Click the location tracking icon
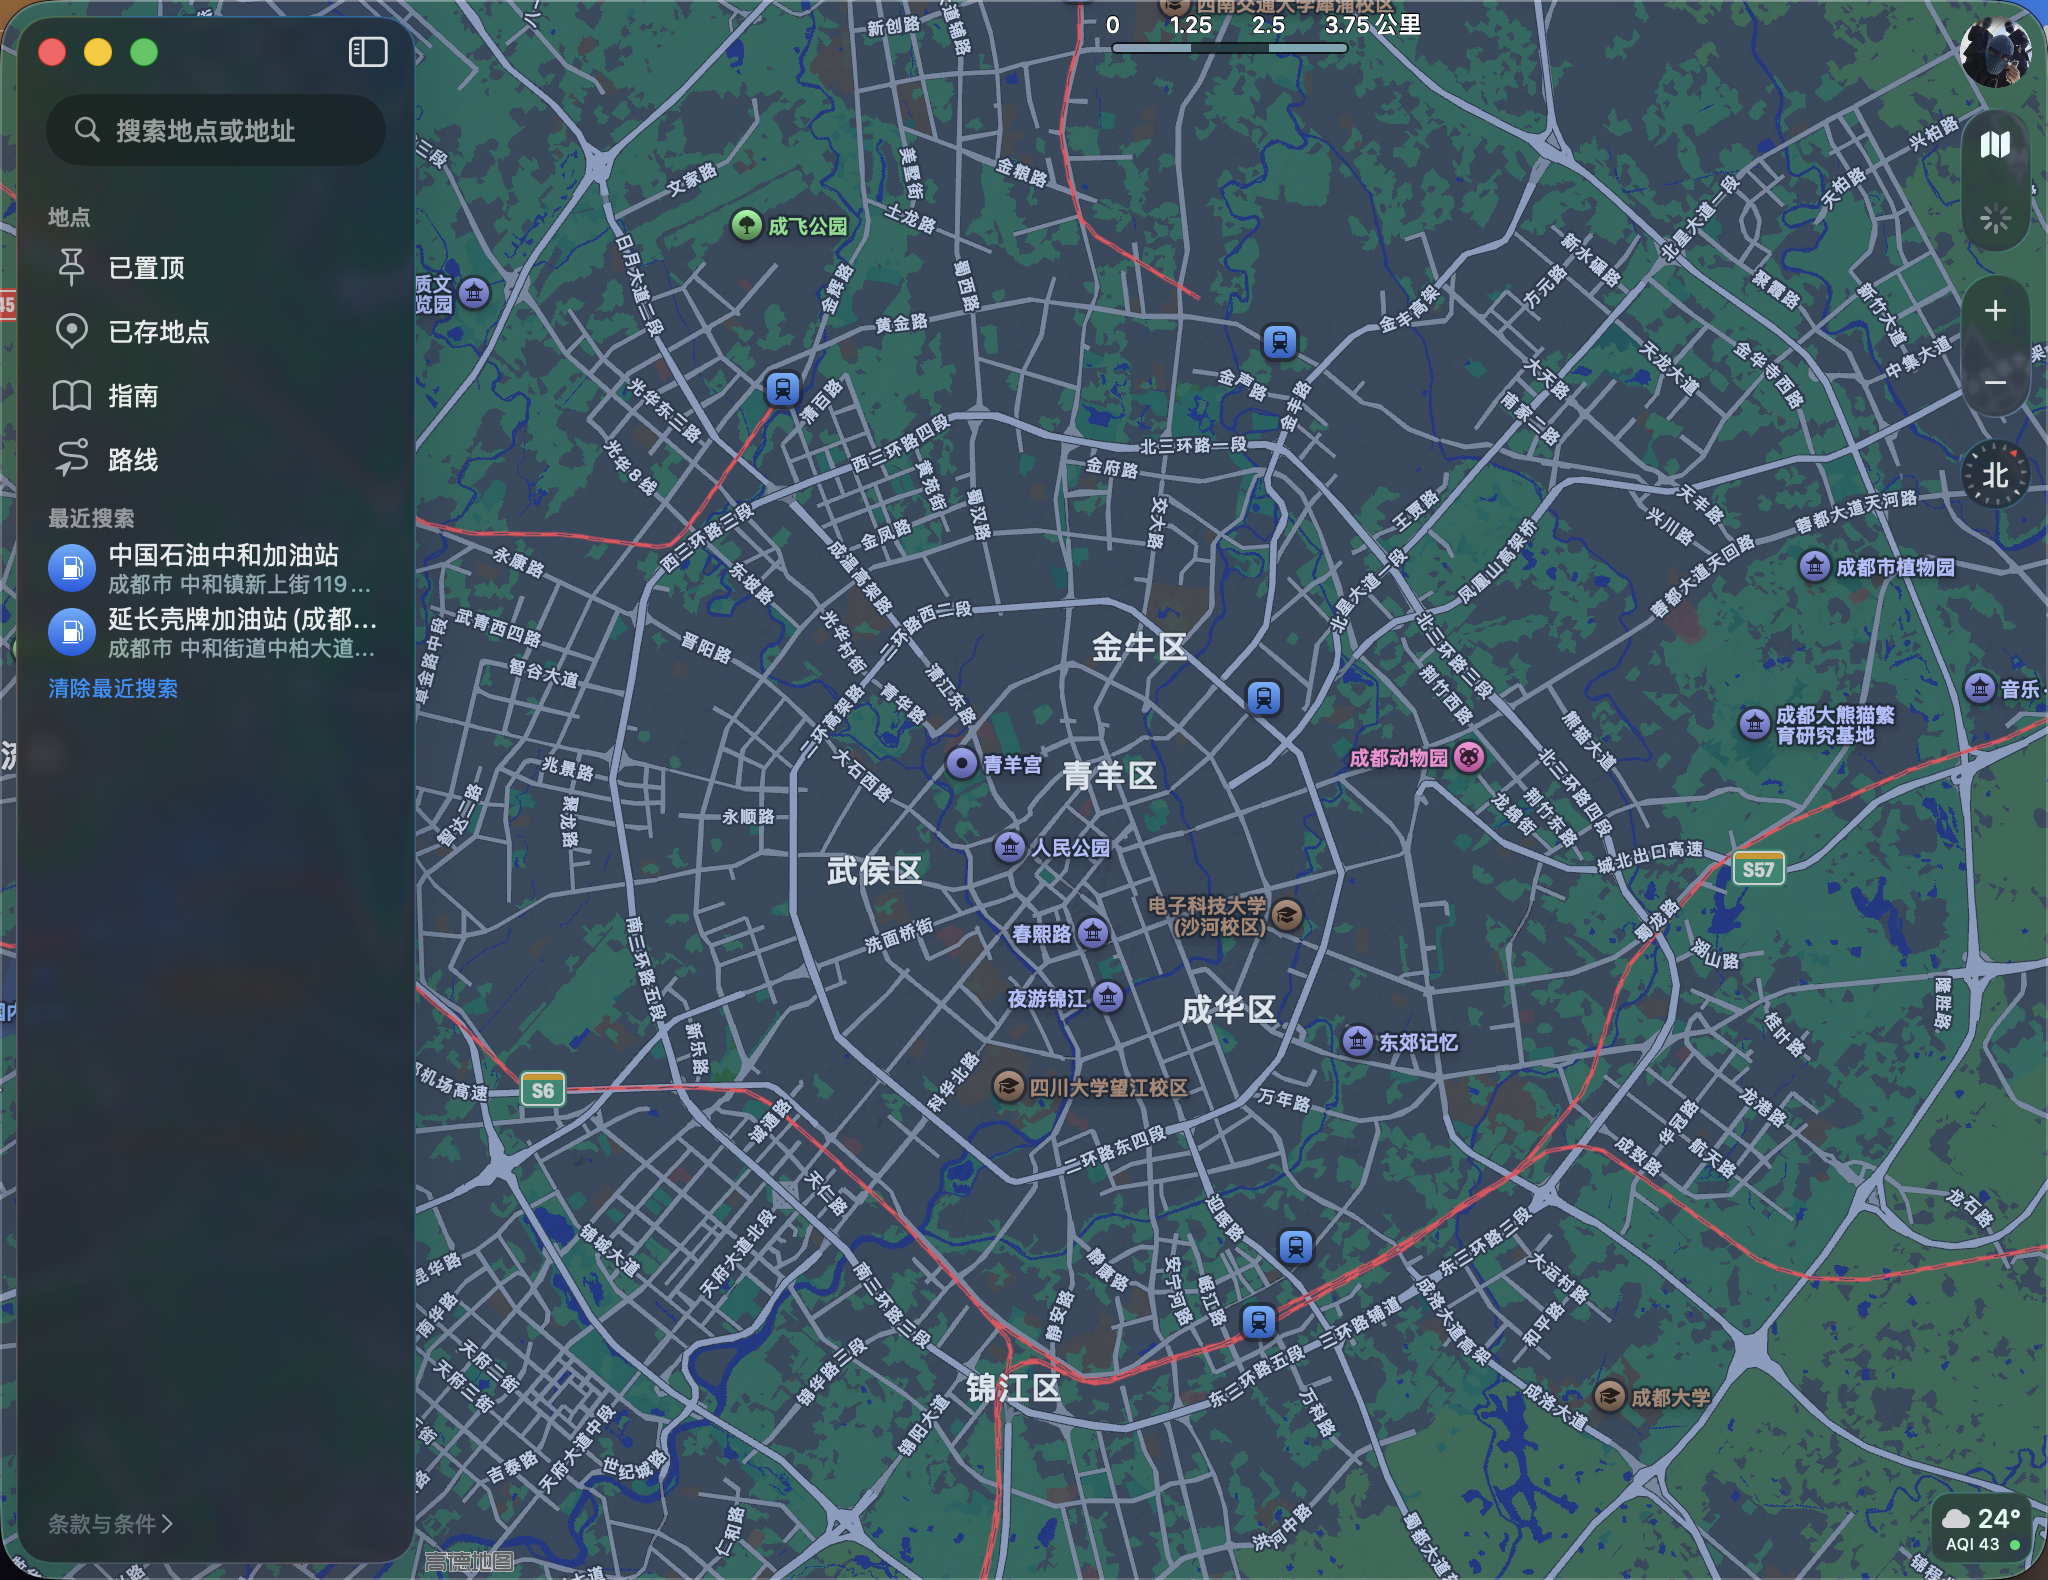 [x=1994, y=218]
